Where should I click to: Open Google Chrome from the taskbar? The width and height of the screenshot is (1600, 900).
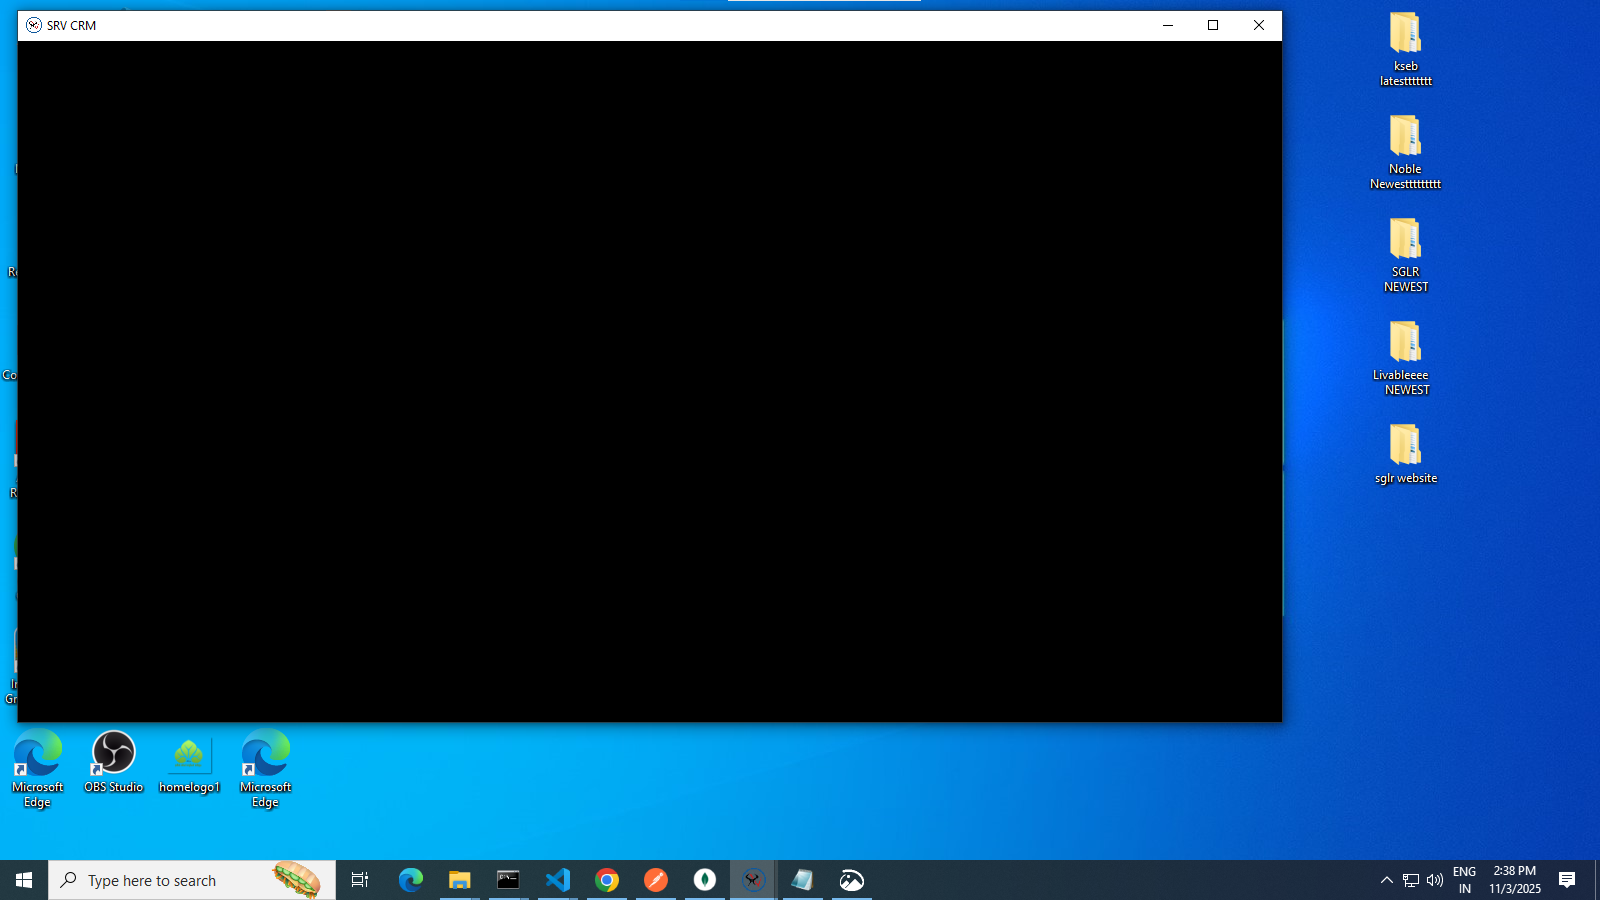(607, 880)
